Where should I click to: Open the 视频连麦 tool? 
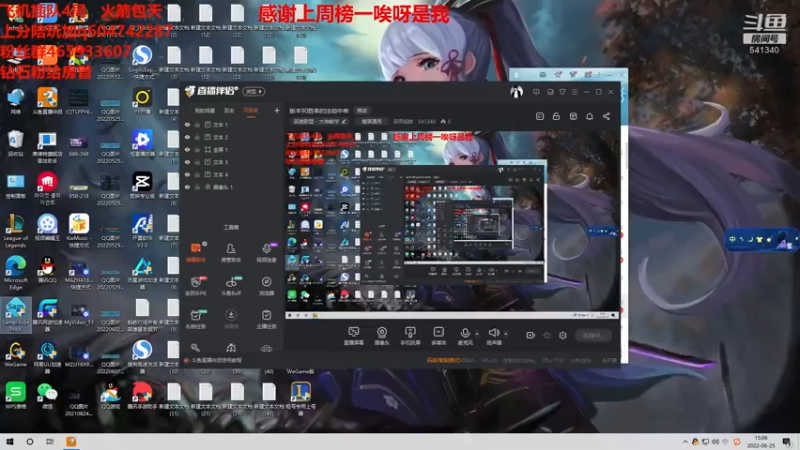point(266,252)
